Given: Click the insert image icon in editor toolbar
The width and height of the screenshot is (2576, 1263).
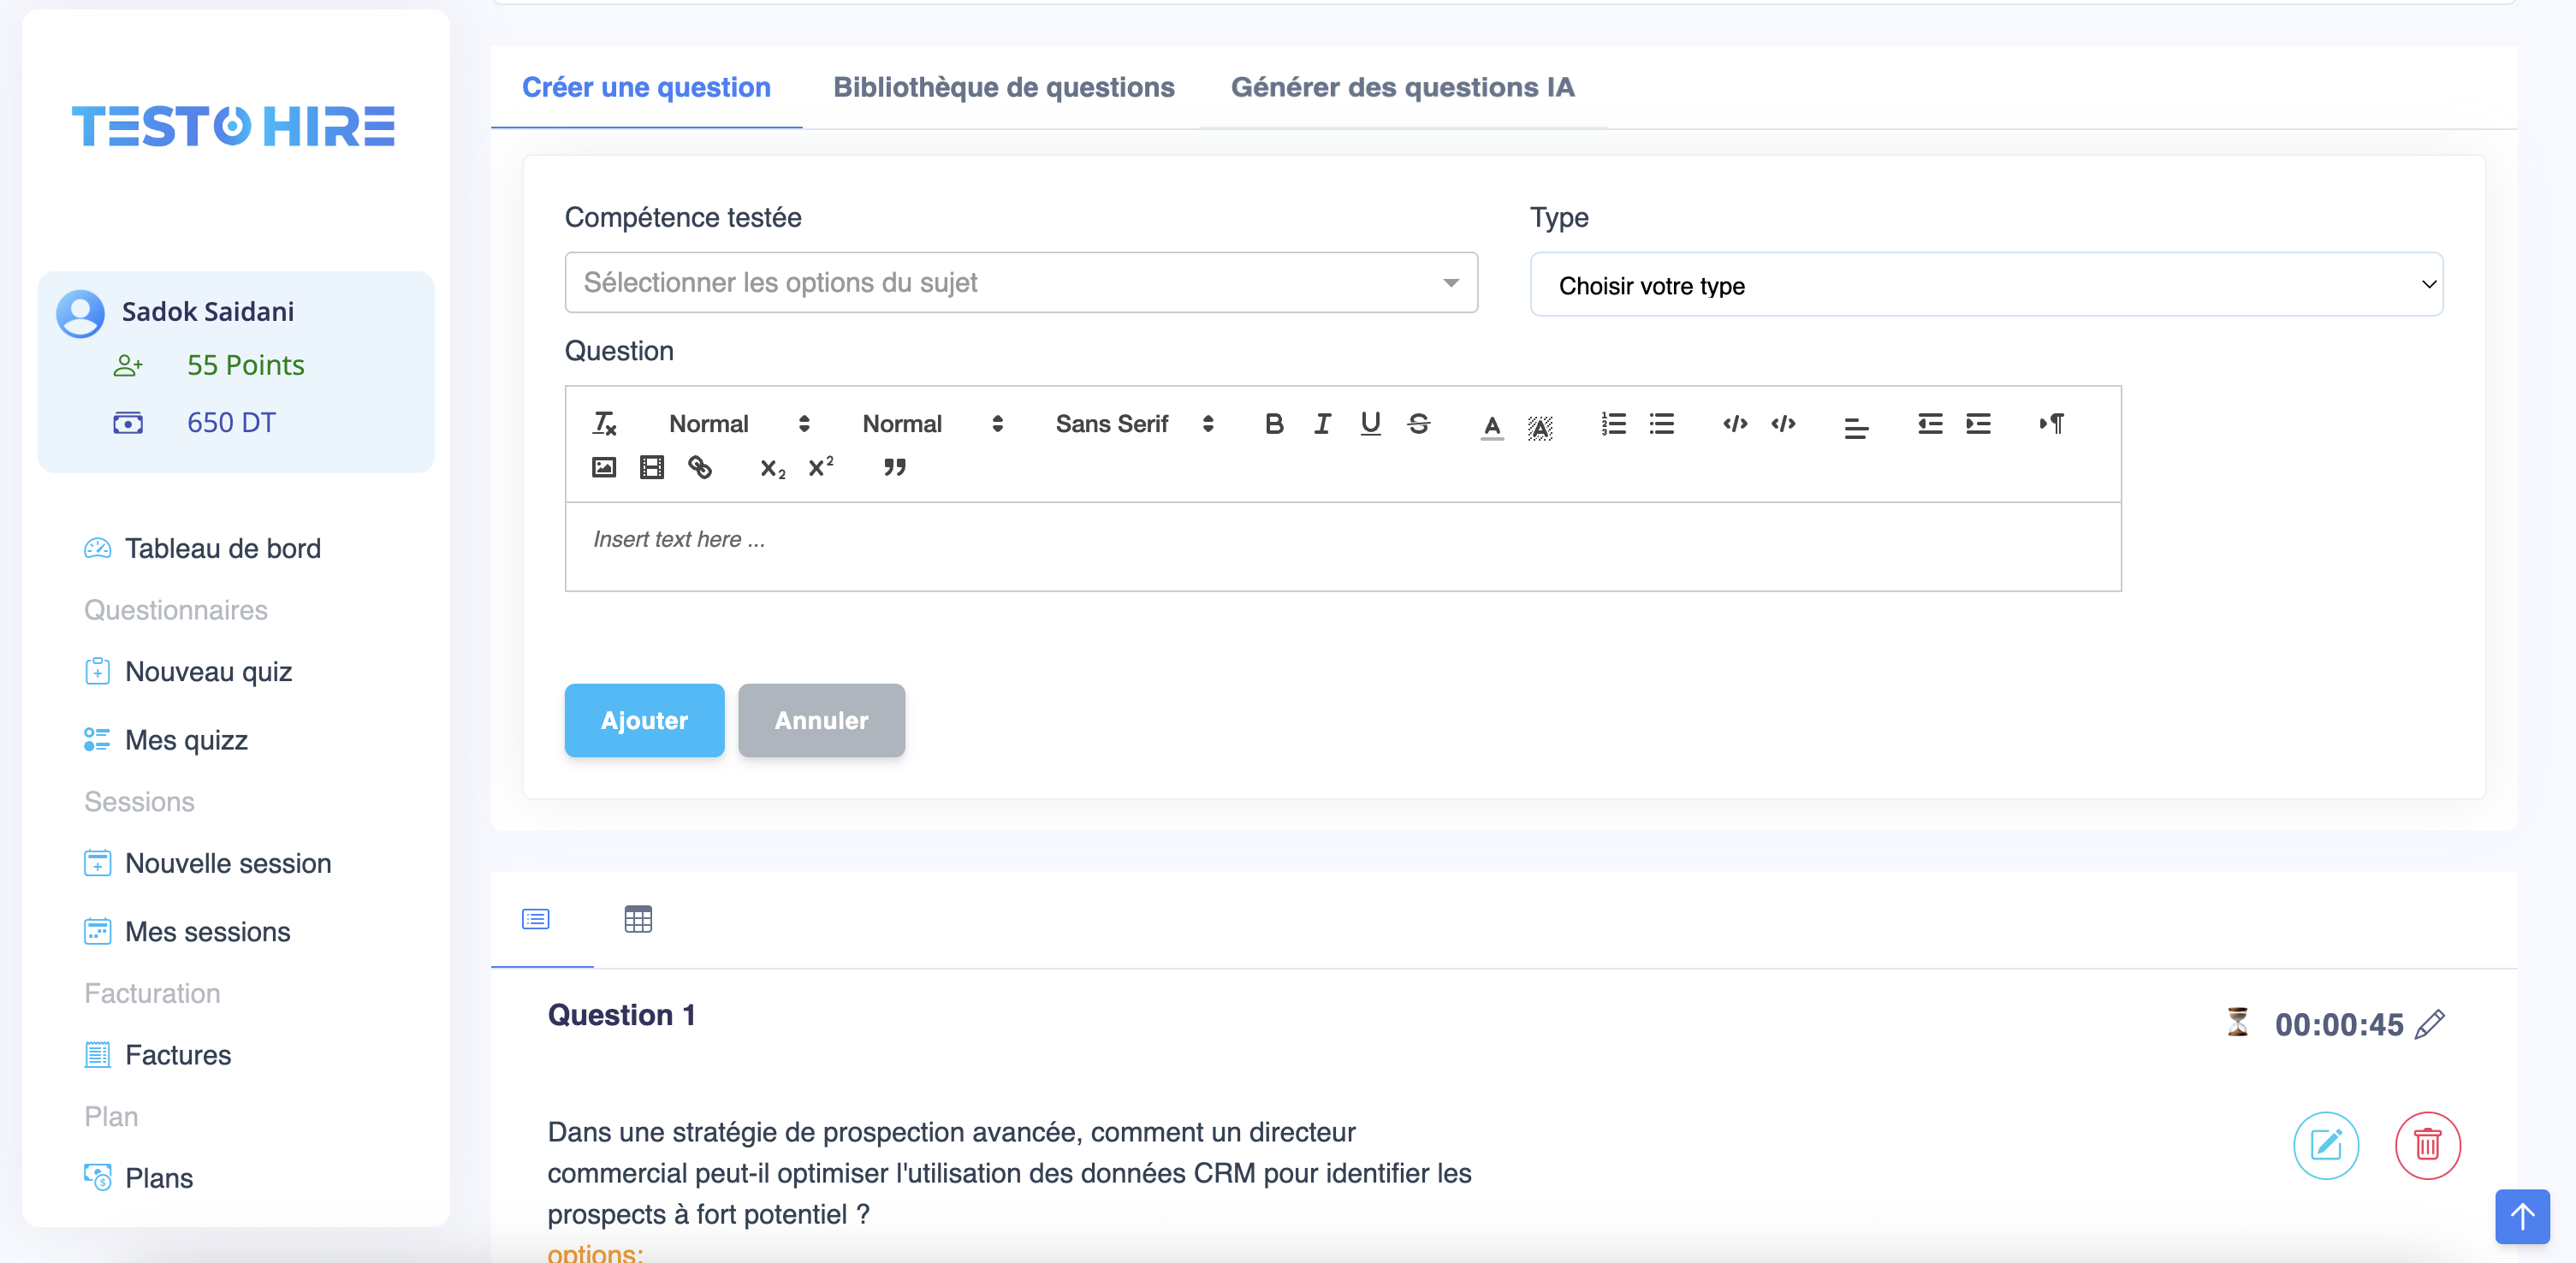Looking at the screenshot, I should click(x=604, y=467).
